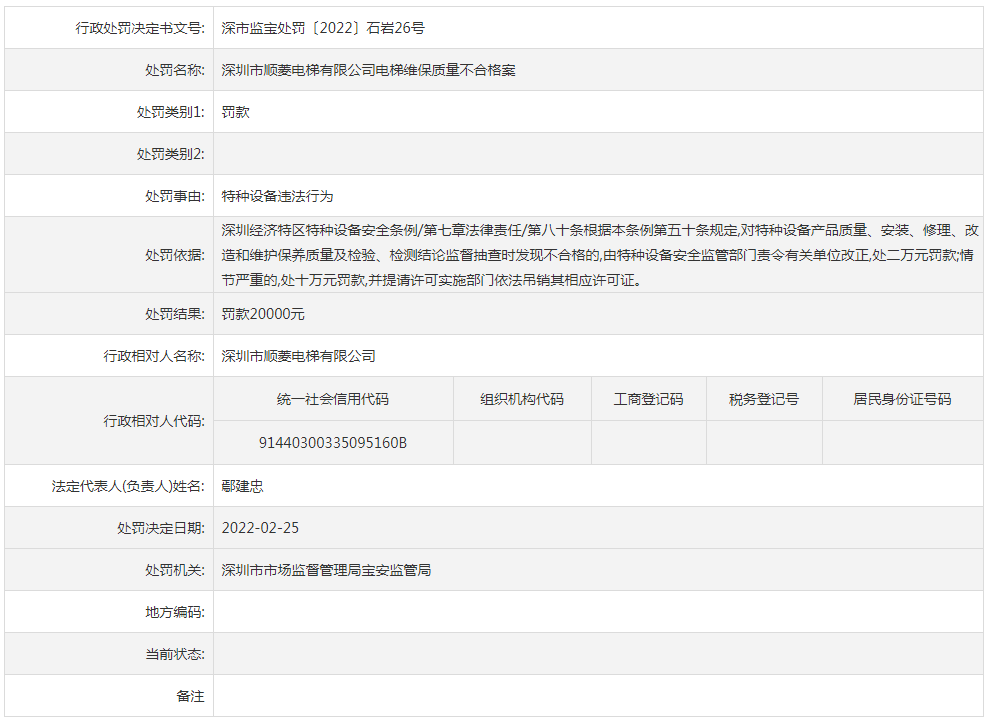Click the 组织机构代码 column header
This screenshot has height=721, width=987.
(522, 399)
